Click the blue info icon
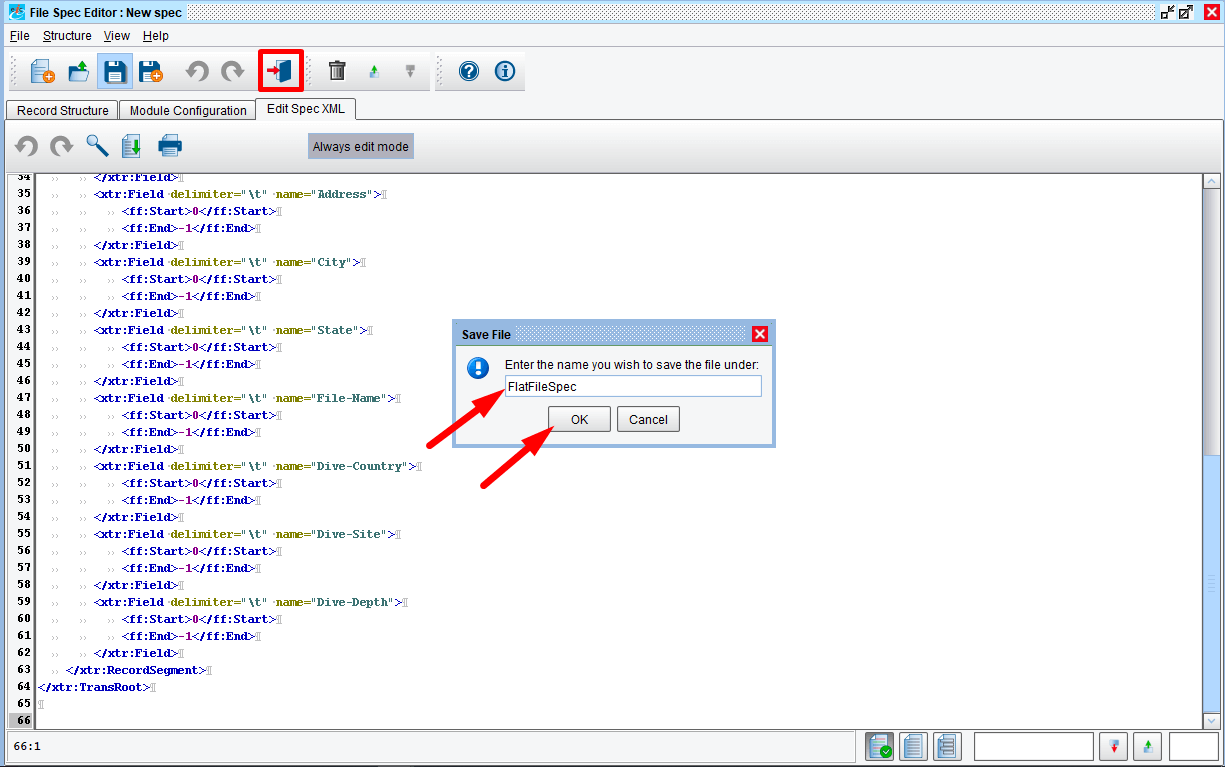The image size is (1225, 767). [505, 72]
